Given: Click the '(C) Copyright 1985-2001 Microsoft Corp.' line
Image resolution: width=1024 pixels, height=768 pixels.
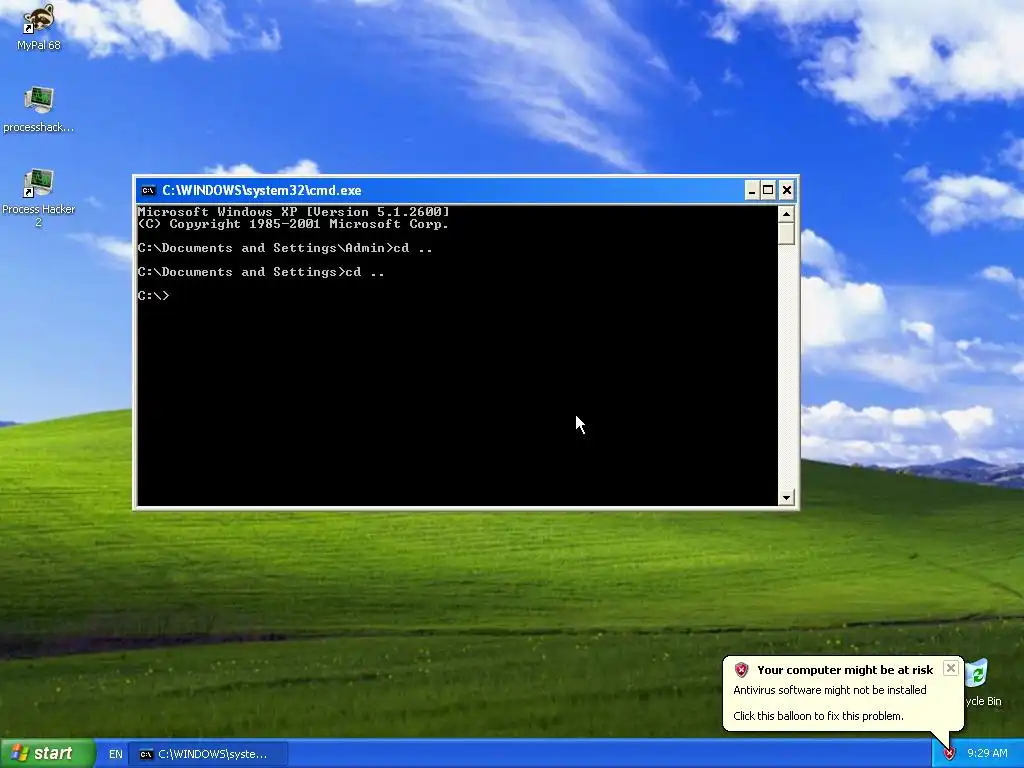Looking at the screenshot, I should click(293, 224).
